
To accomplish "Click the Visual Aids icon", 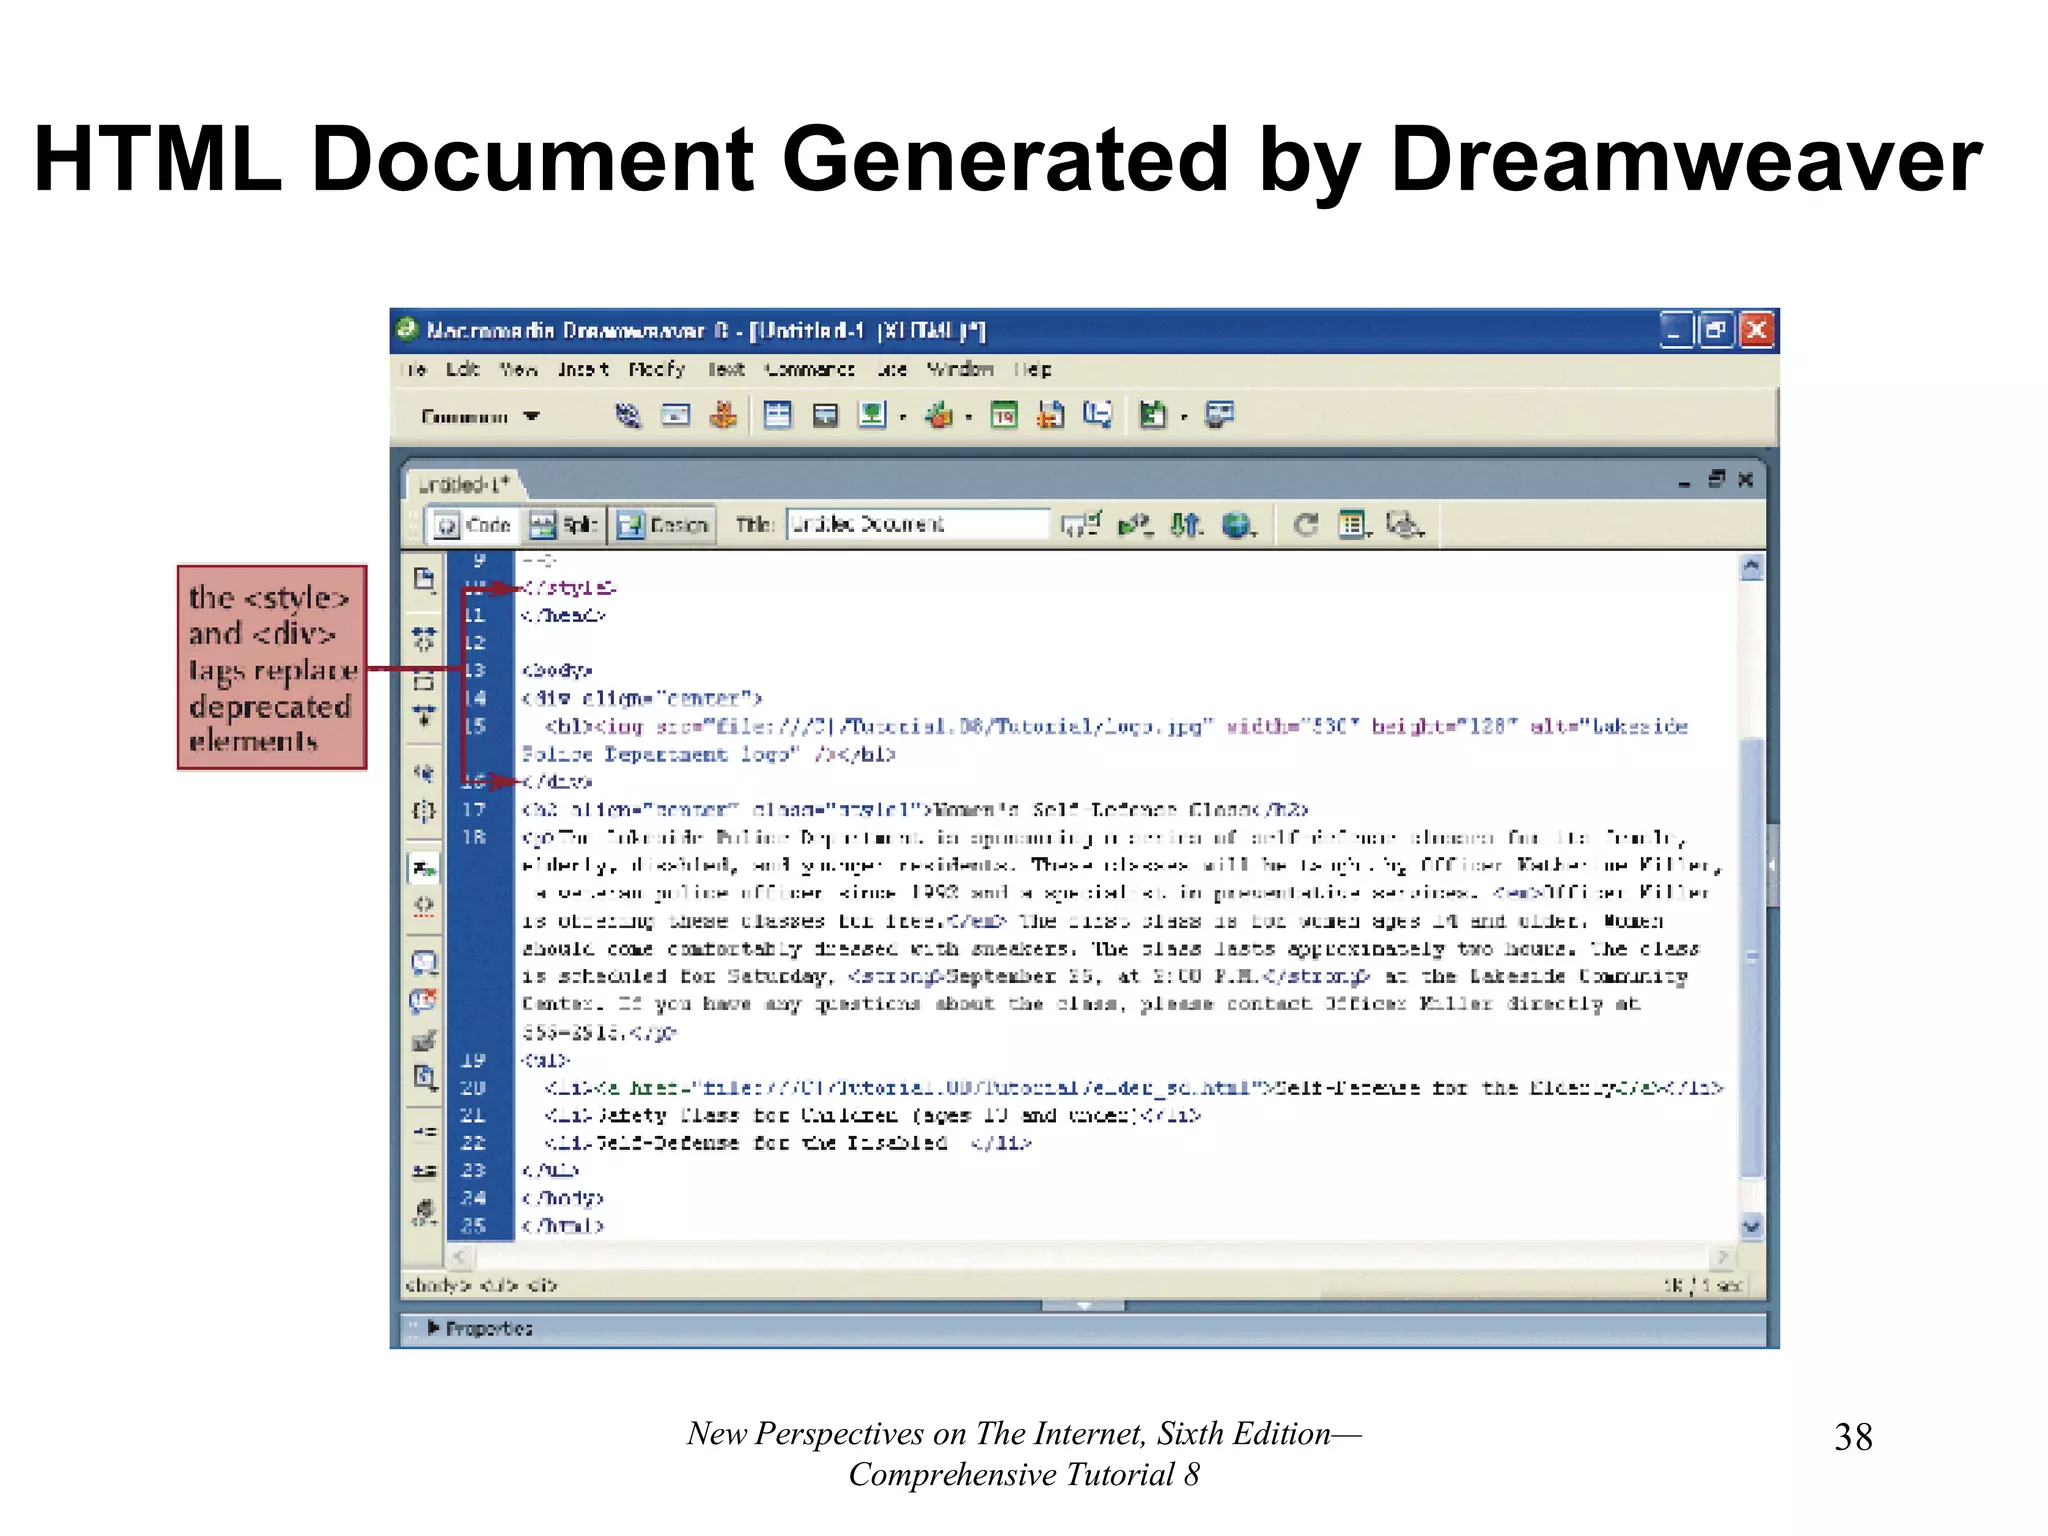I will [1404, 524].
